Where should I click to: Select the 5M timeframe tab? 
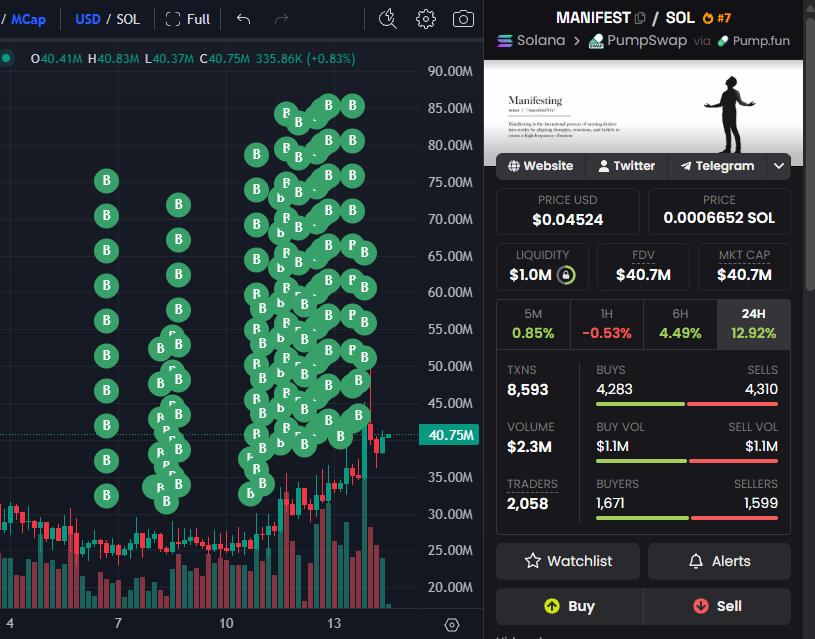coord(533,324)
